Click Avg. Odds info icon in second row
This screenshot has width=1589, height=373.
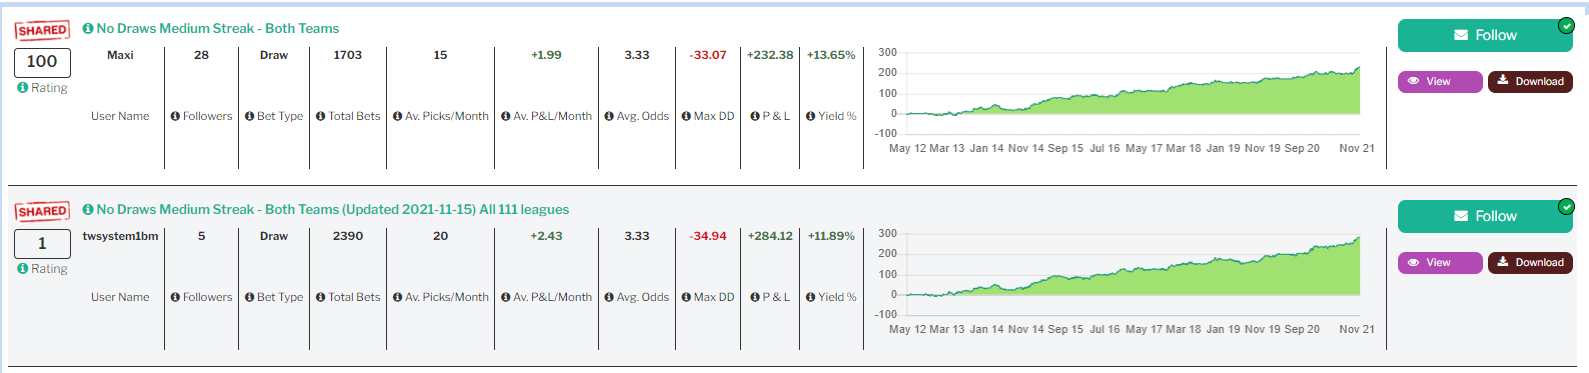pos(609,297)
